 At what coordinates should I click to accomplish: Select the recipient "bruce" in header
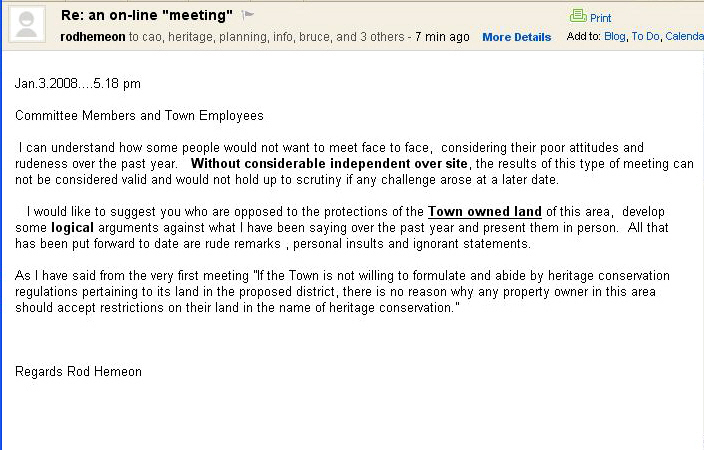[320, 37]
